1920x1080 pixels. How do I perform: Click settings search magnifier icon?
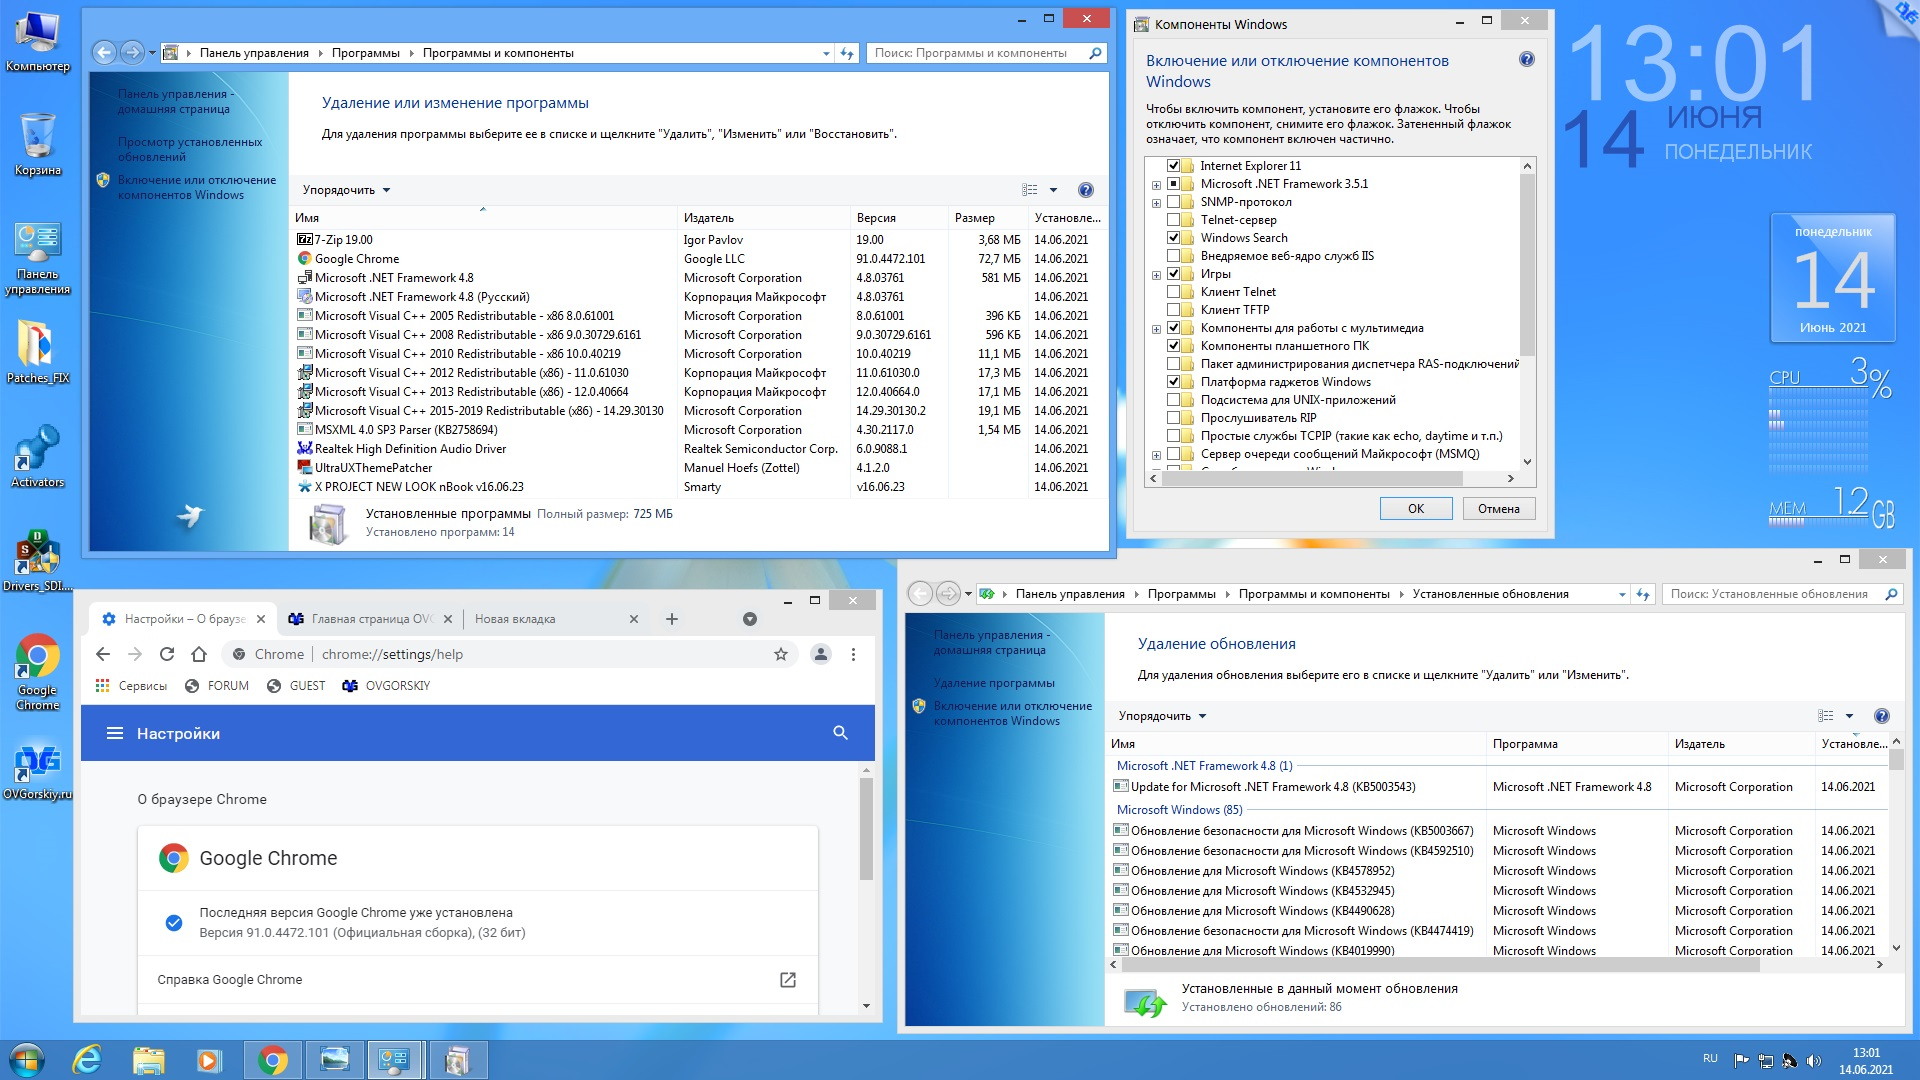(840, 733)
